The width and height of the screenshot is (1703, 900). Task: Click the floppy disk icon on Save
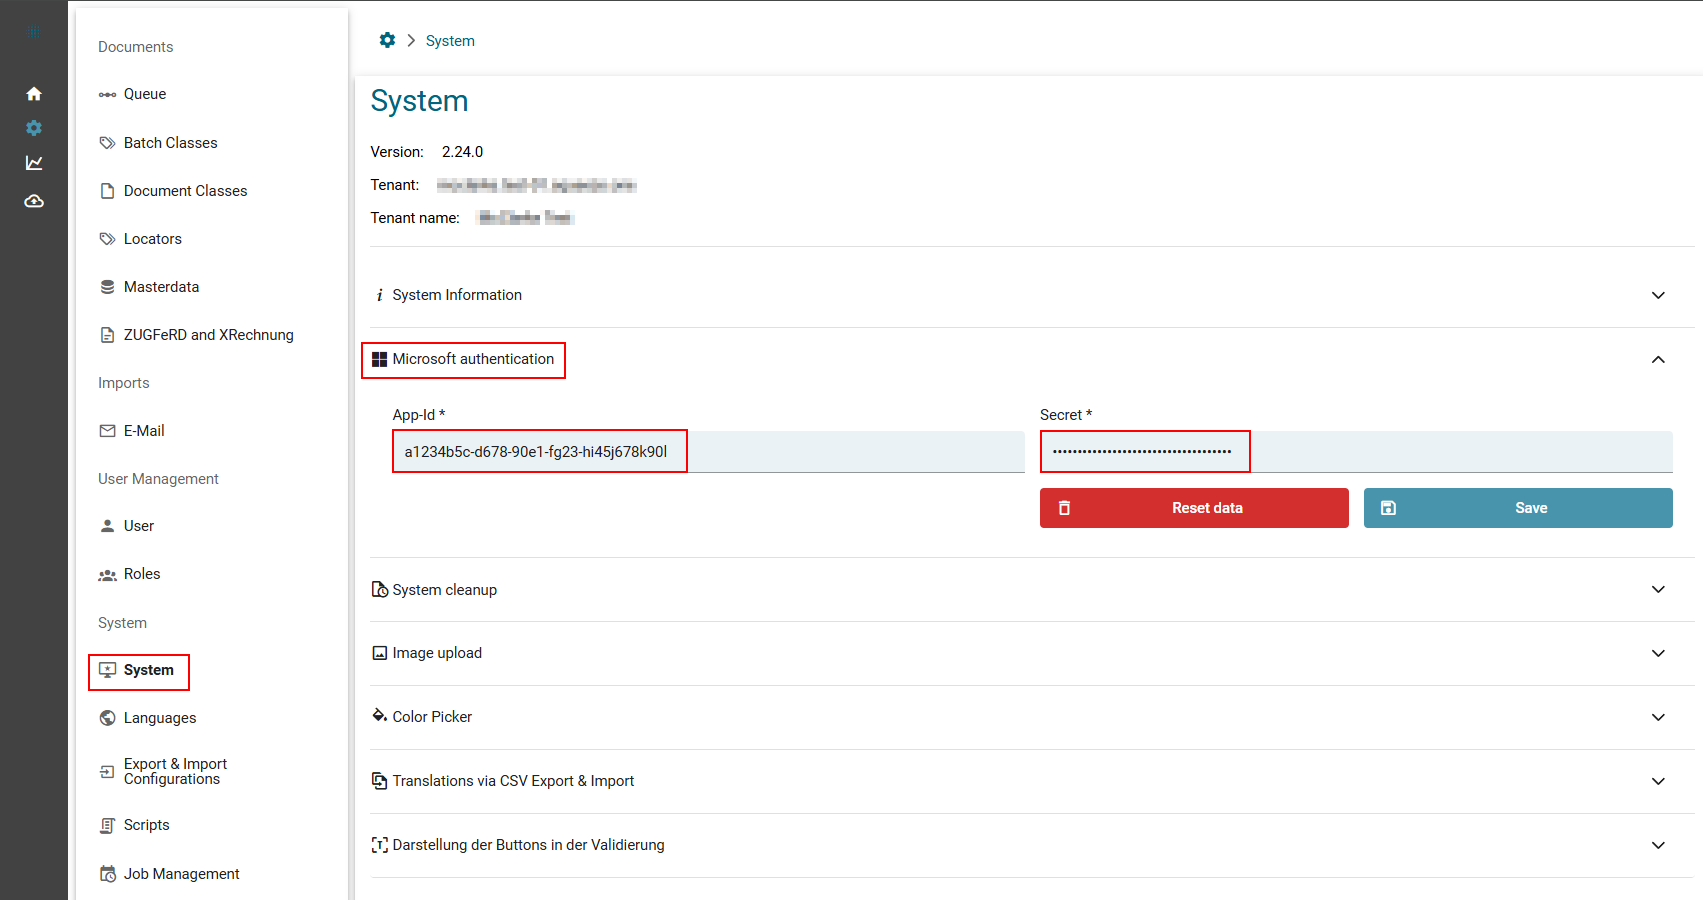(1388, 508)
